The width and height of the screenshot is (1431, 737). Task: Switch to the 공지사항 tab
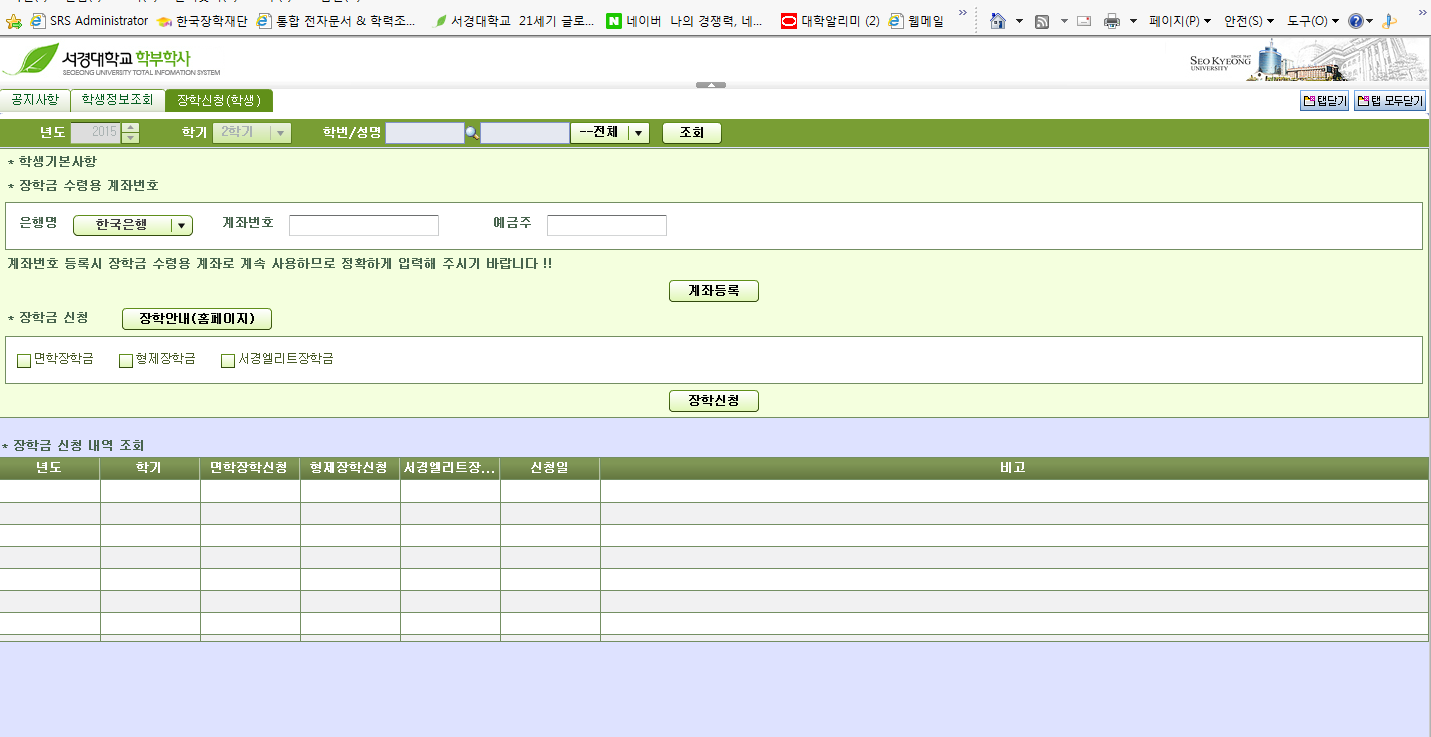36,100
